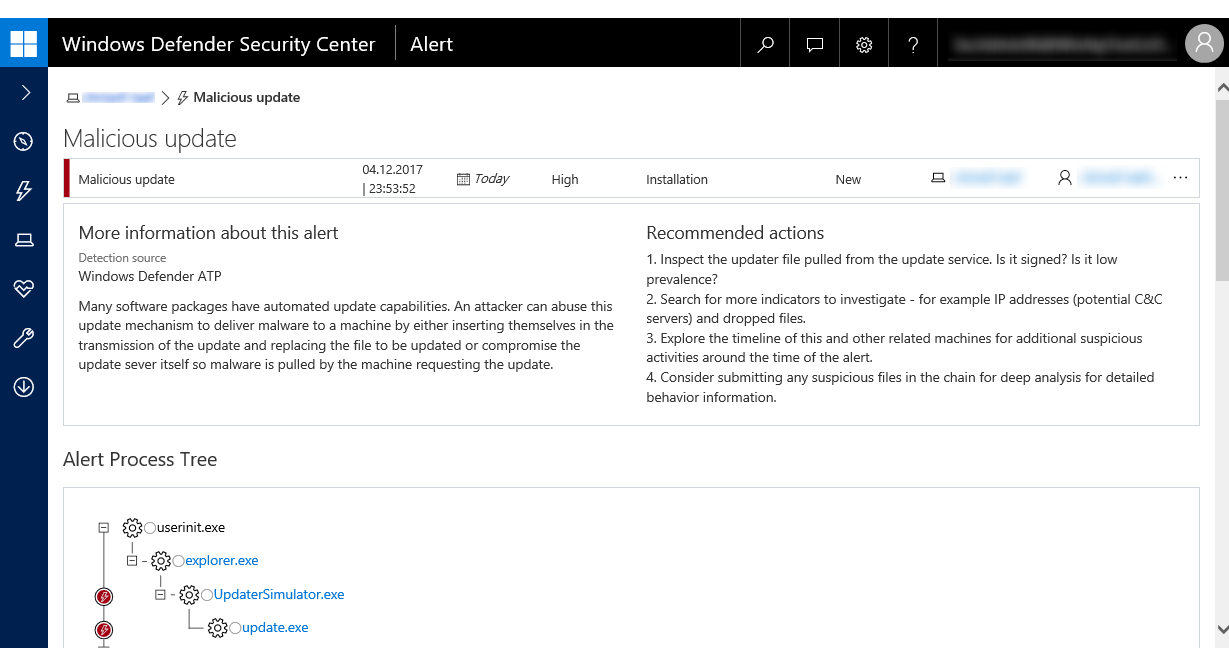Open machines list laptop icon in sidebar
Viewport: 1229px width, 648px height.
(x=24, y=240)
